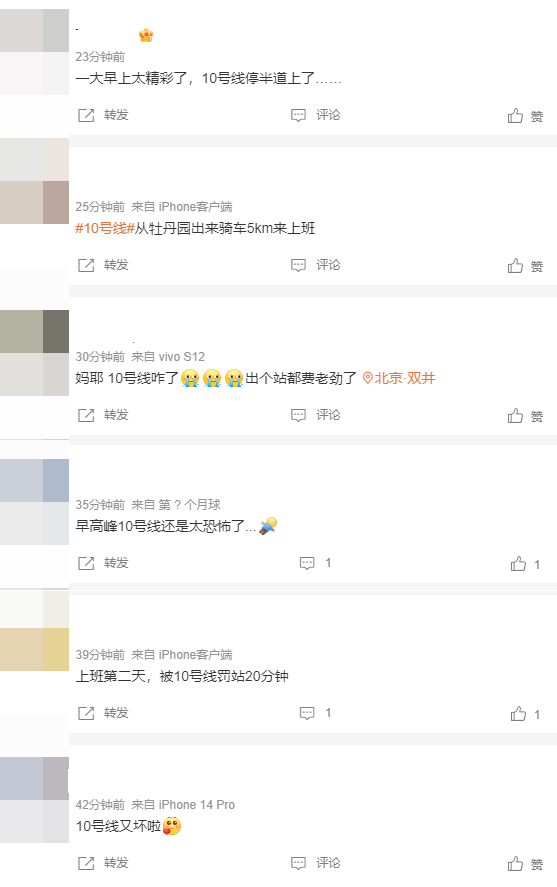The width and height of the screenshot is (557, 887).
Task: Open the single comment on 早高峰10号线 post
Action: (315, 563)
